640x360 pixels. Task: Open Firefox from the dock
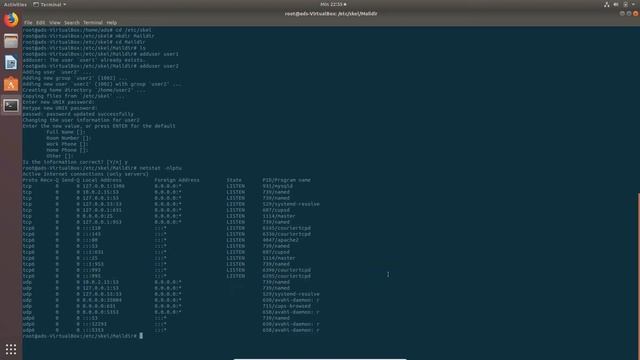[x=11, y=20]
